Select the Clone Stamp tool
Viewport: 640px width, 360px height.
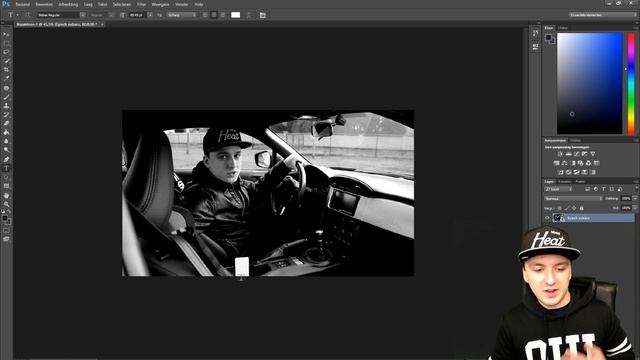[6, 106]
